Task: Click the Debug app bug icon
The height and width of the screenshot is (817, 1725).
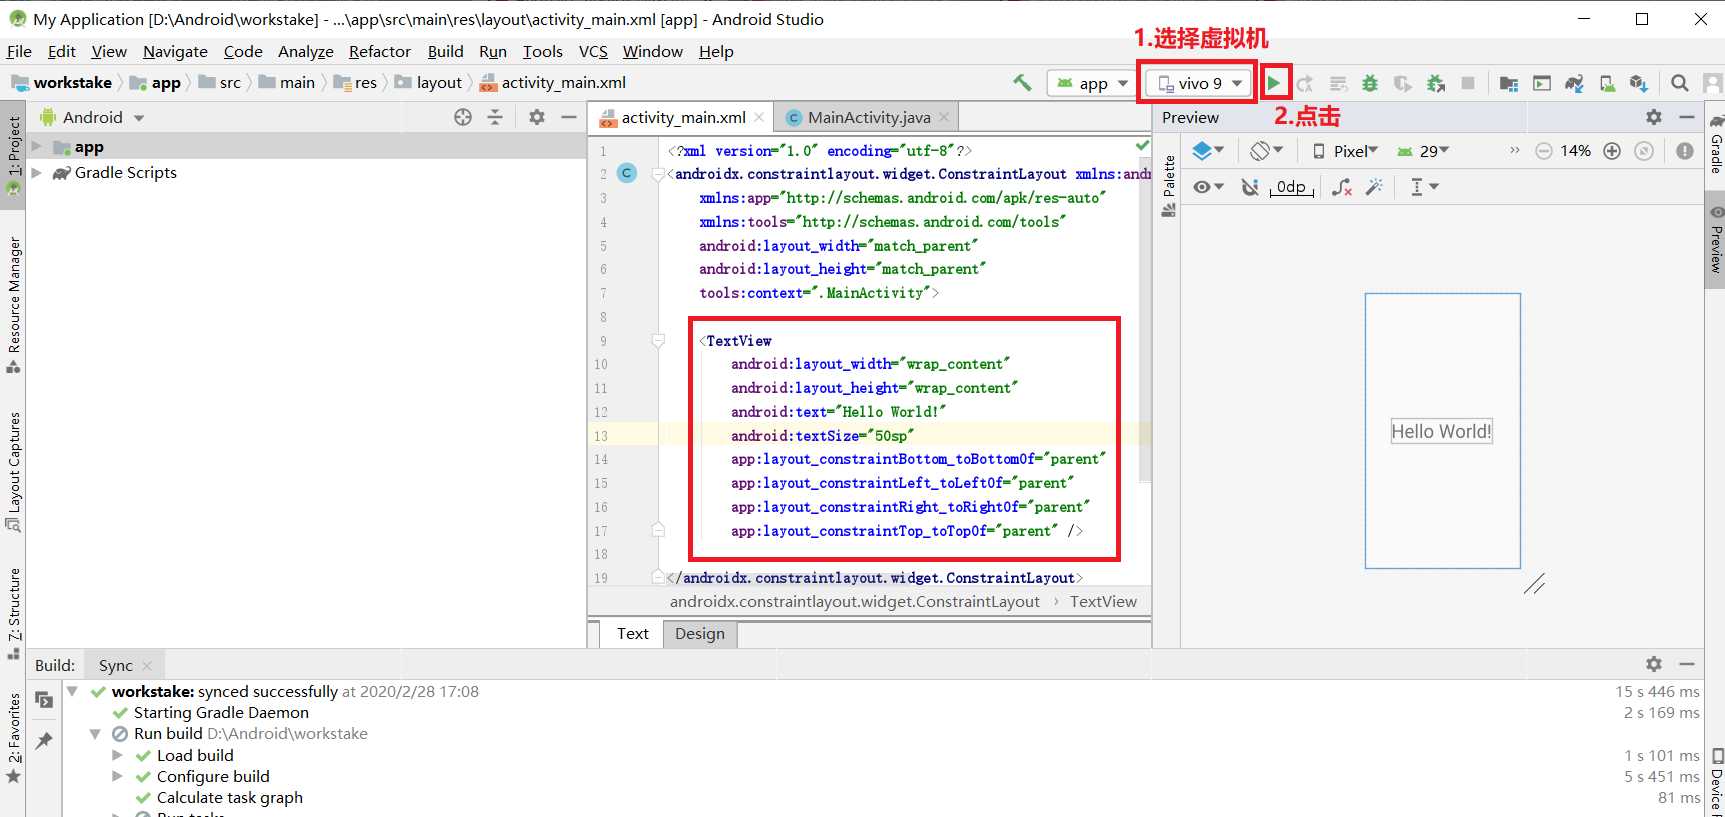Action: click(1370, 83)
